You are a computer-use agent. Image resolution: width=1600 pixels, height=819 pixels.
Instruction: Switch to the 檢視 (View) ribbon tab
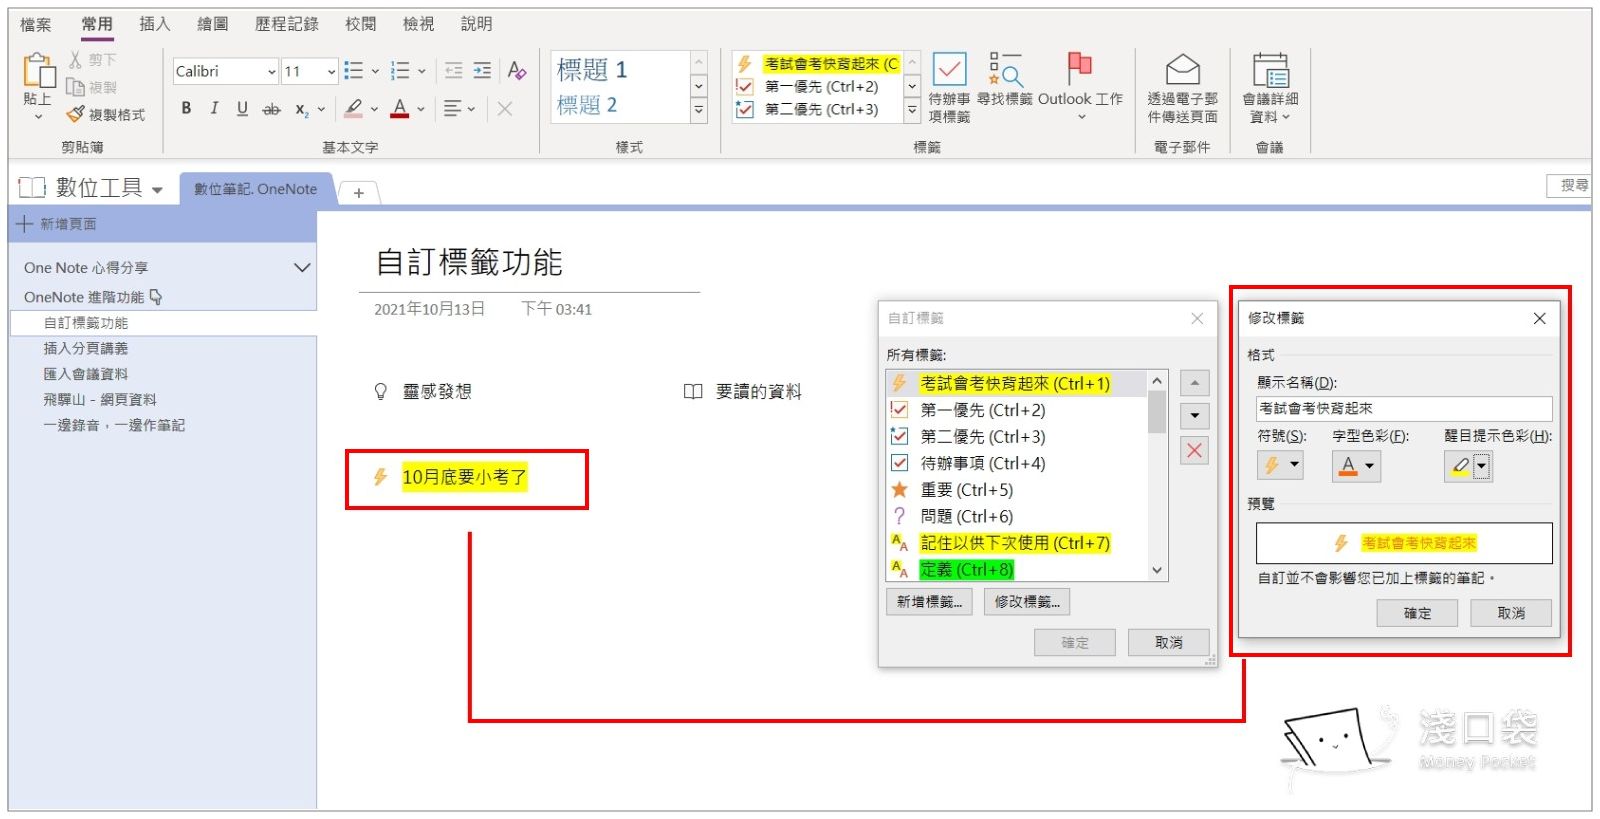point(419,24)
